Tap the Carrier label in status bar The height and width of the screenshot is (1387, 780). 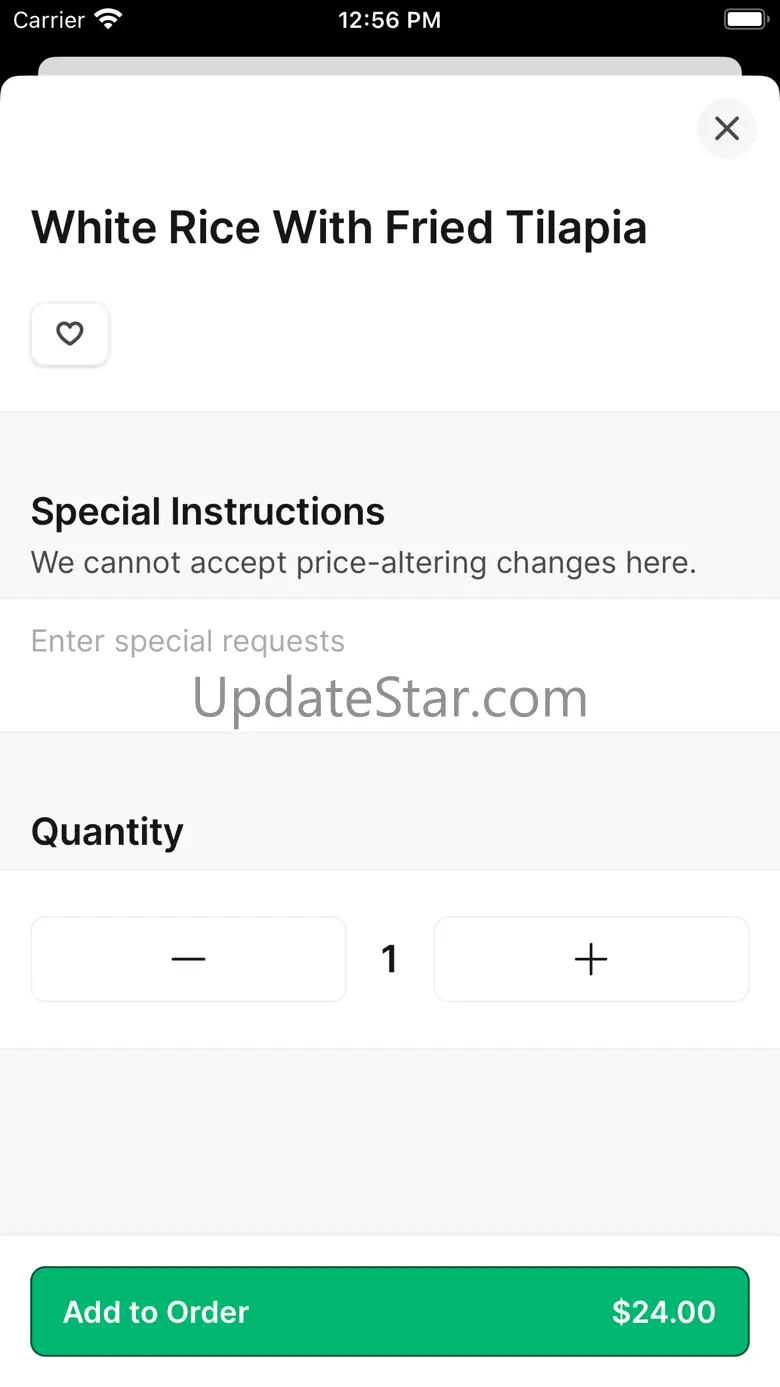coord(48,20)
